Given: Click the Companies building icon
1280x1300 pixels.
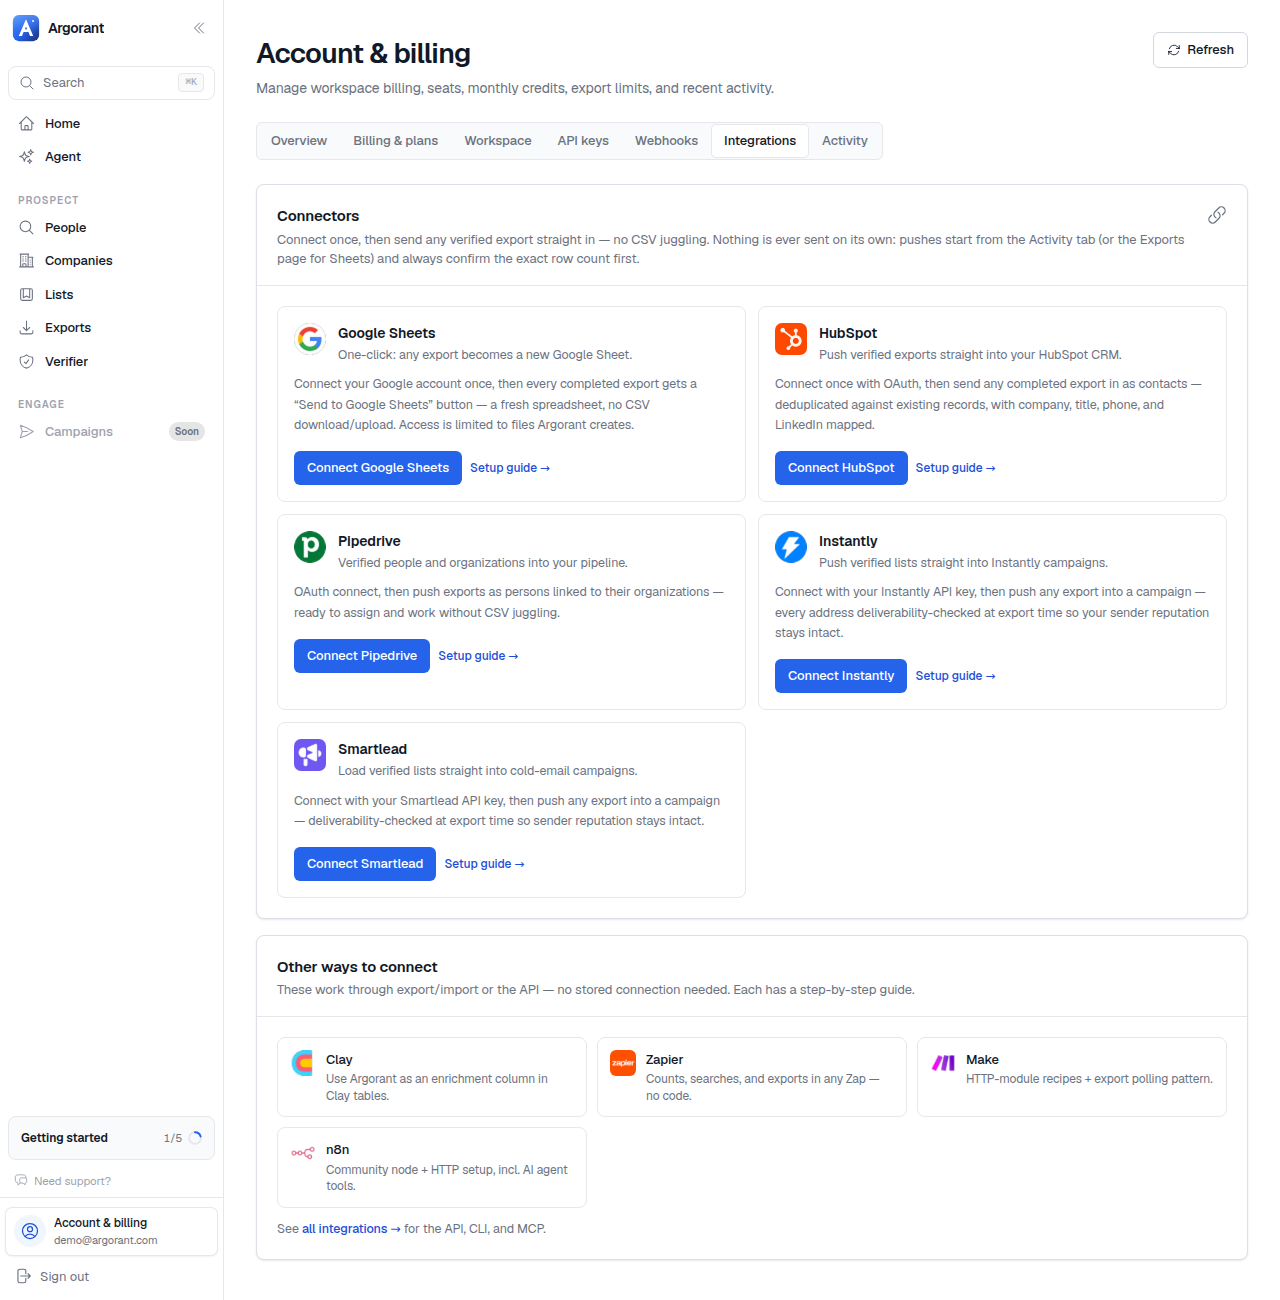Looking at the screenshot, I should (27, 261).
